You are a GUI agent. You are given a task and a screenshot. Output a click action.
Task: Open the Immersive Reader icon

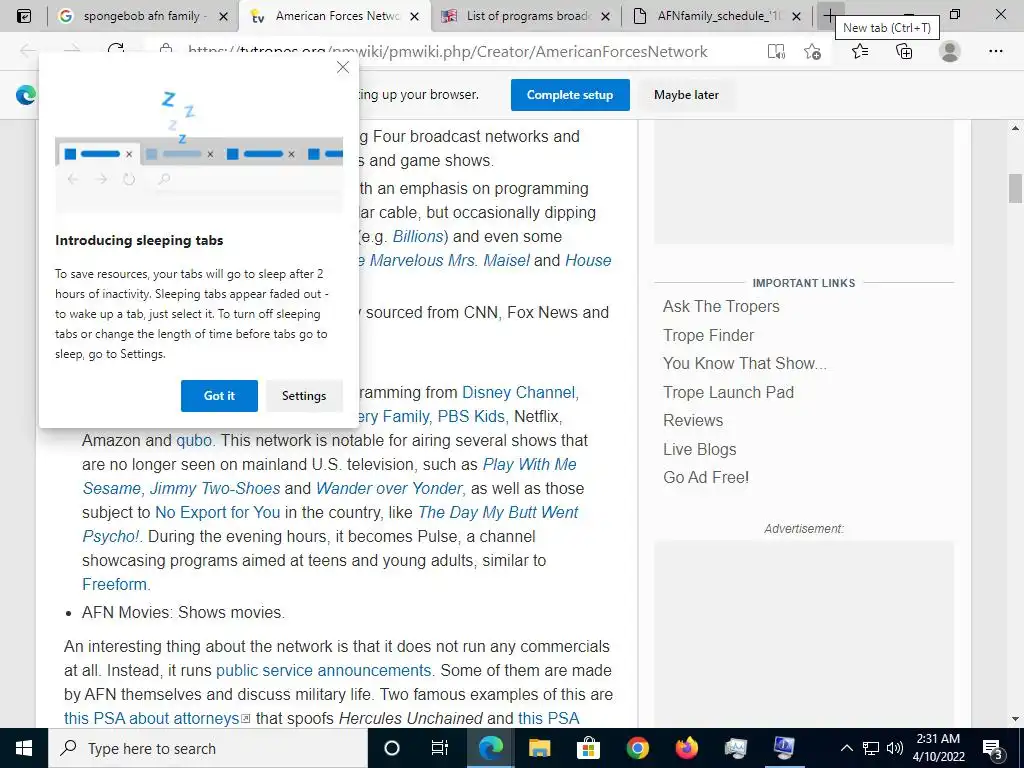[776, 52]
